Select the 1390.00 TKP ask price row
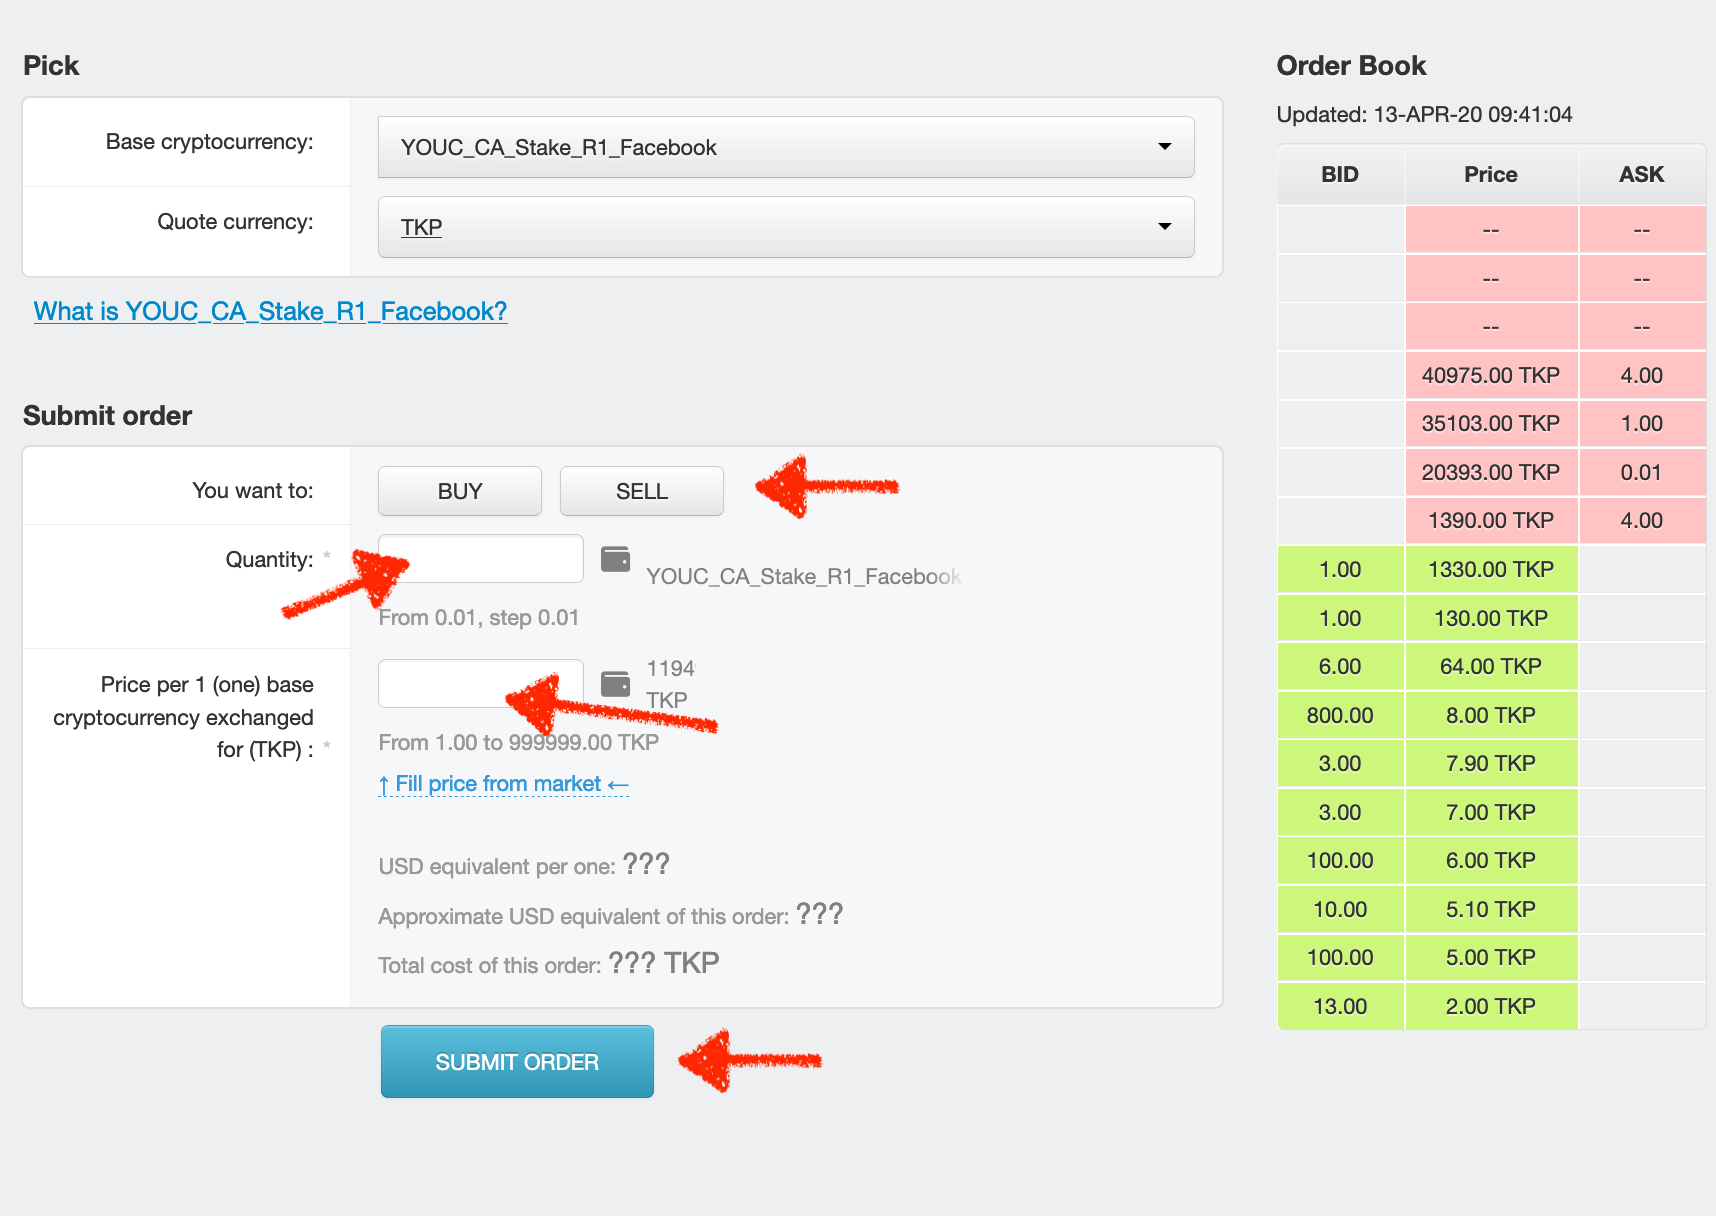 [1490, 520]
